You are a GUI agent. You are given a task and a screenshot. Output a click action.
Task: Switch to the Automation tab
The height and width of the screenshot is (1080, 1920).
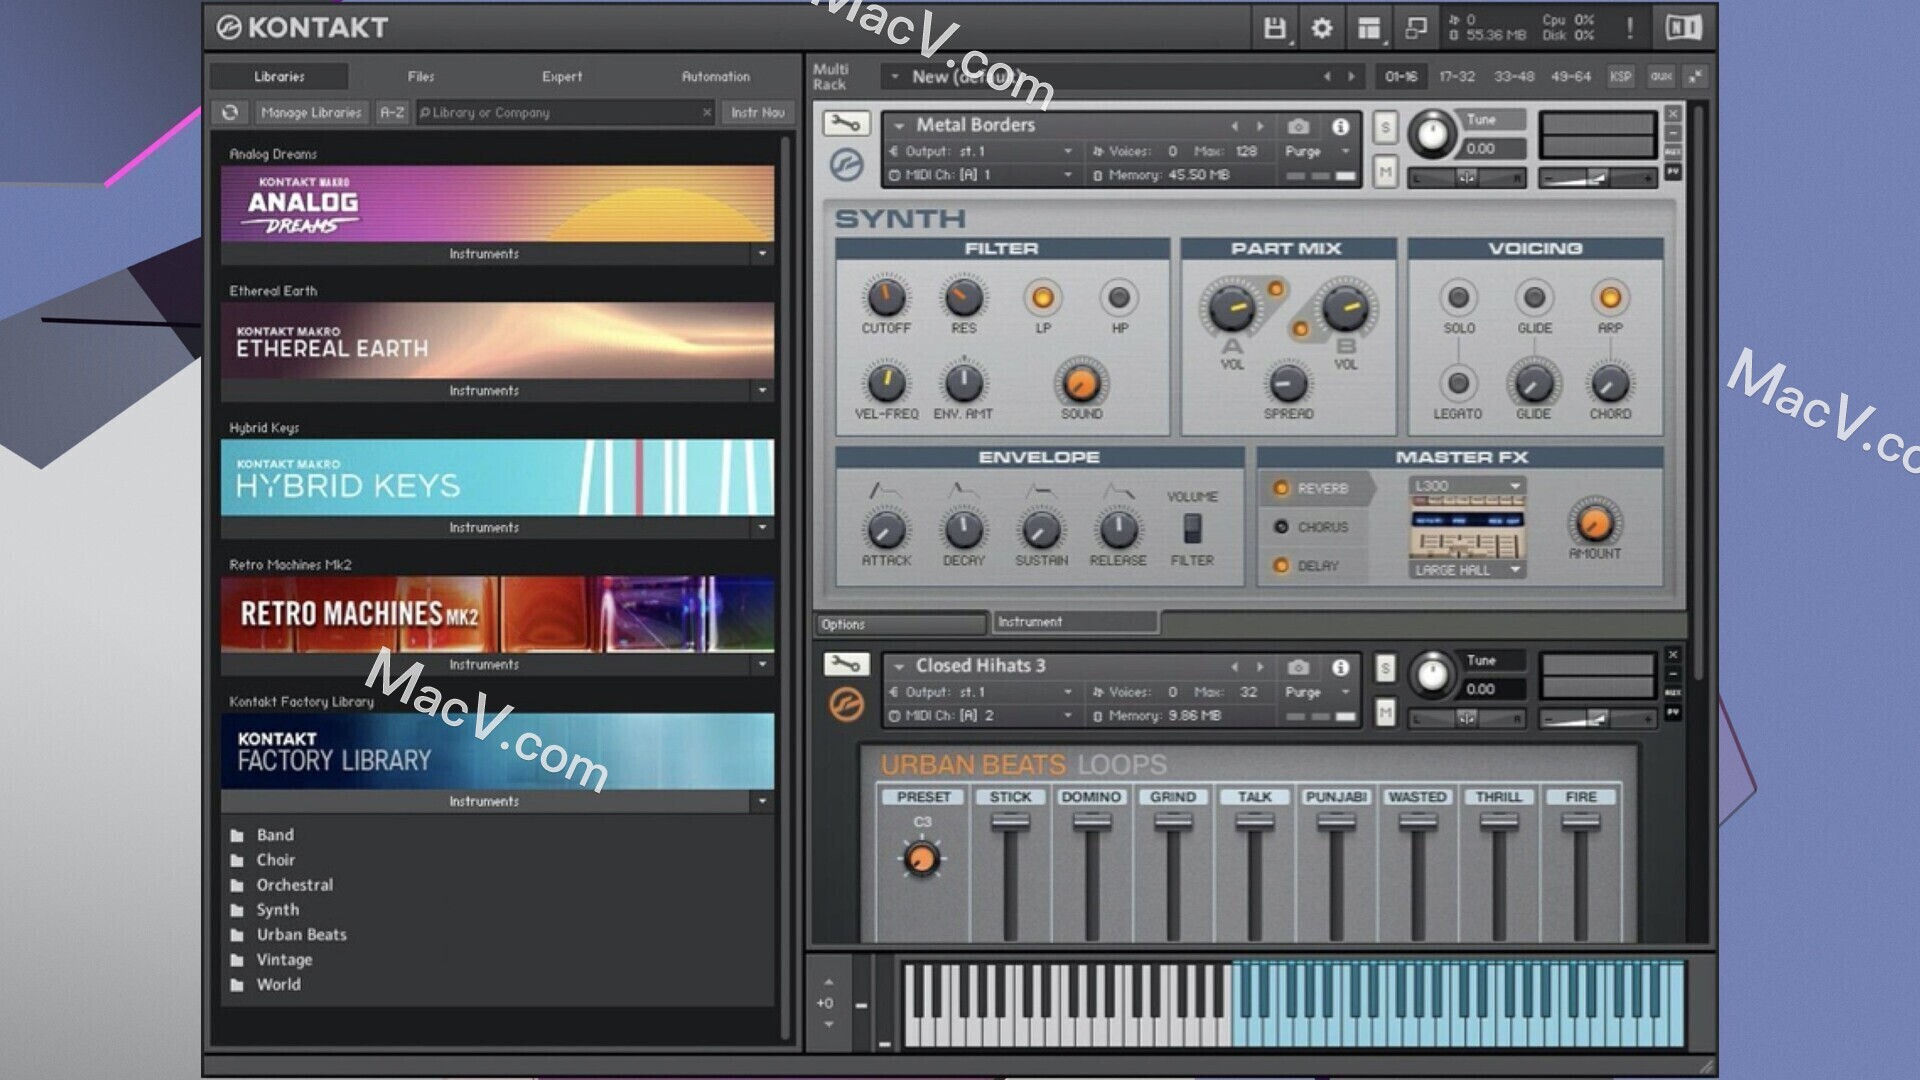715,76
